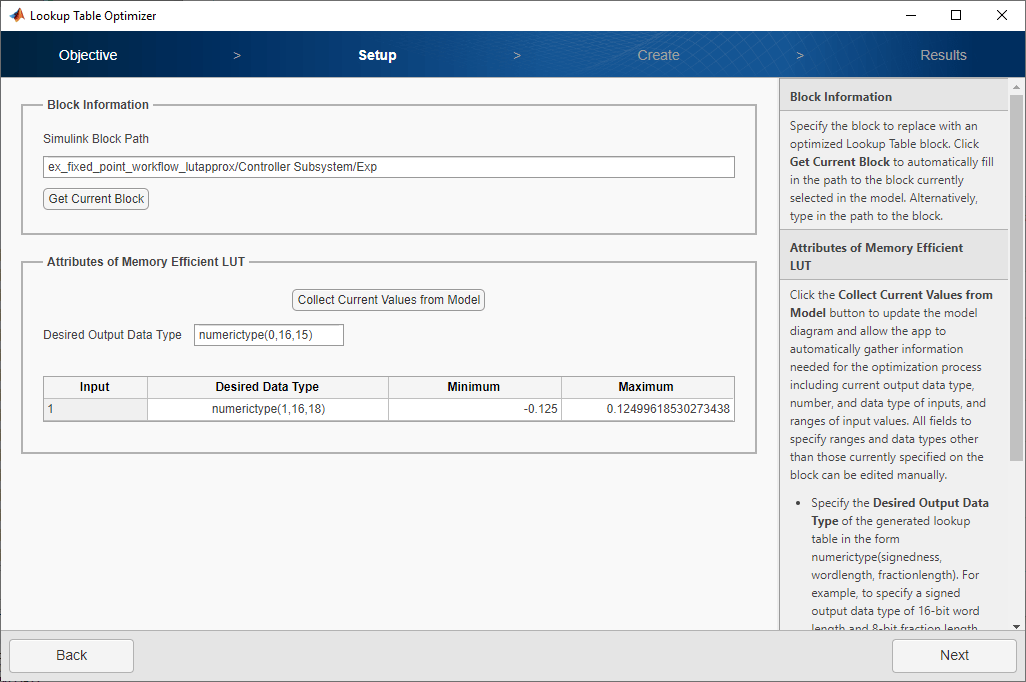Maximize the Lookup Table Optimizer window
Image resolution: width=1026 pixels, height=682 pixels.
[x=956, y=15]
